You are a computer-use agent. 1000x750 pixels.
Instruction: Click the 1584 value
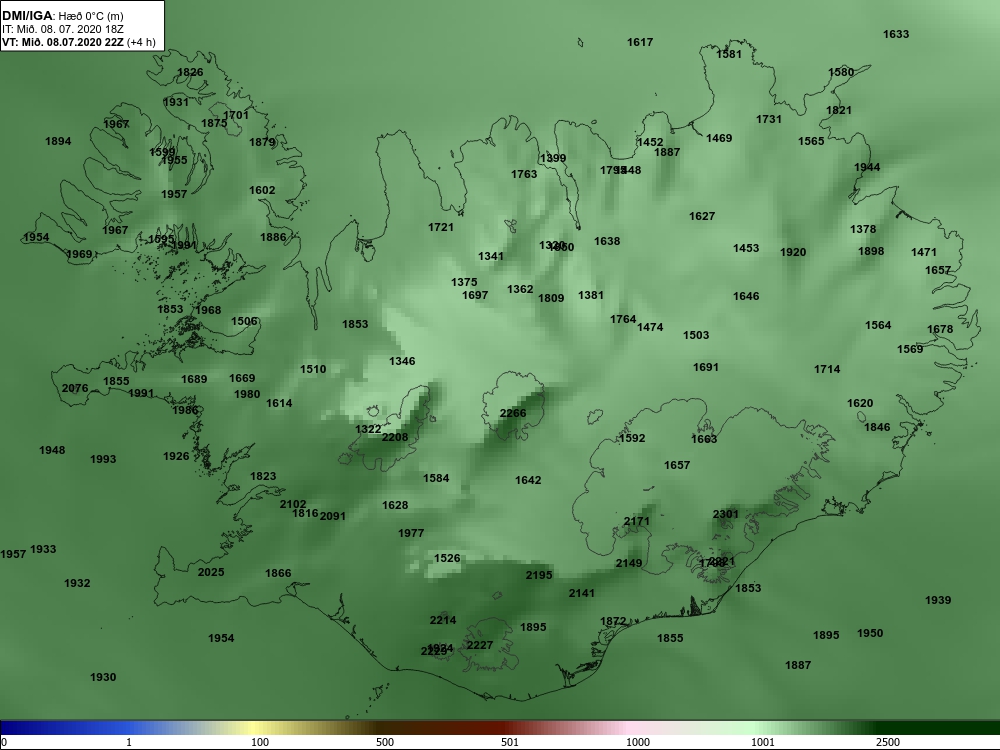coord(436,478)
